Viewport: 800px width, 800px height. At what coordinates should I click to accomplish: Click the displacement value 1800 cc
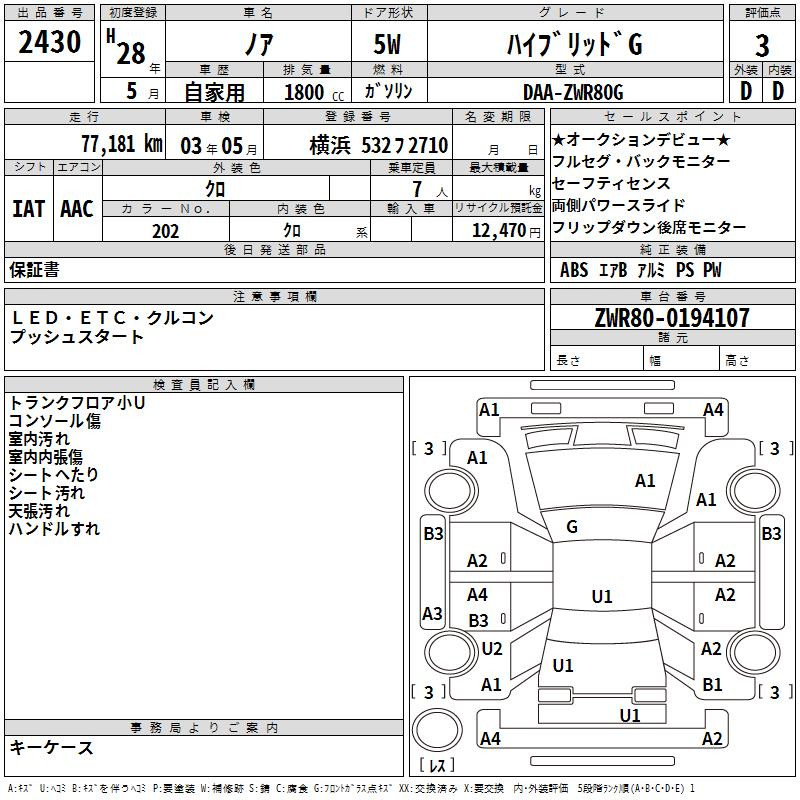314,92
